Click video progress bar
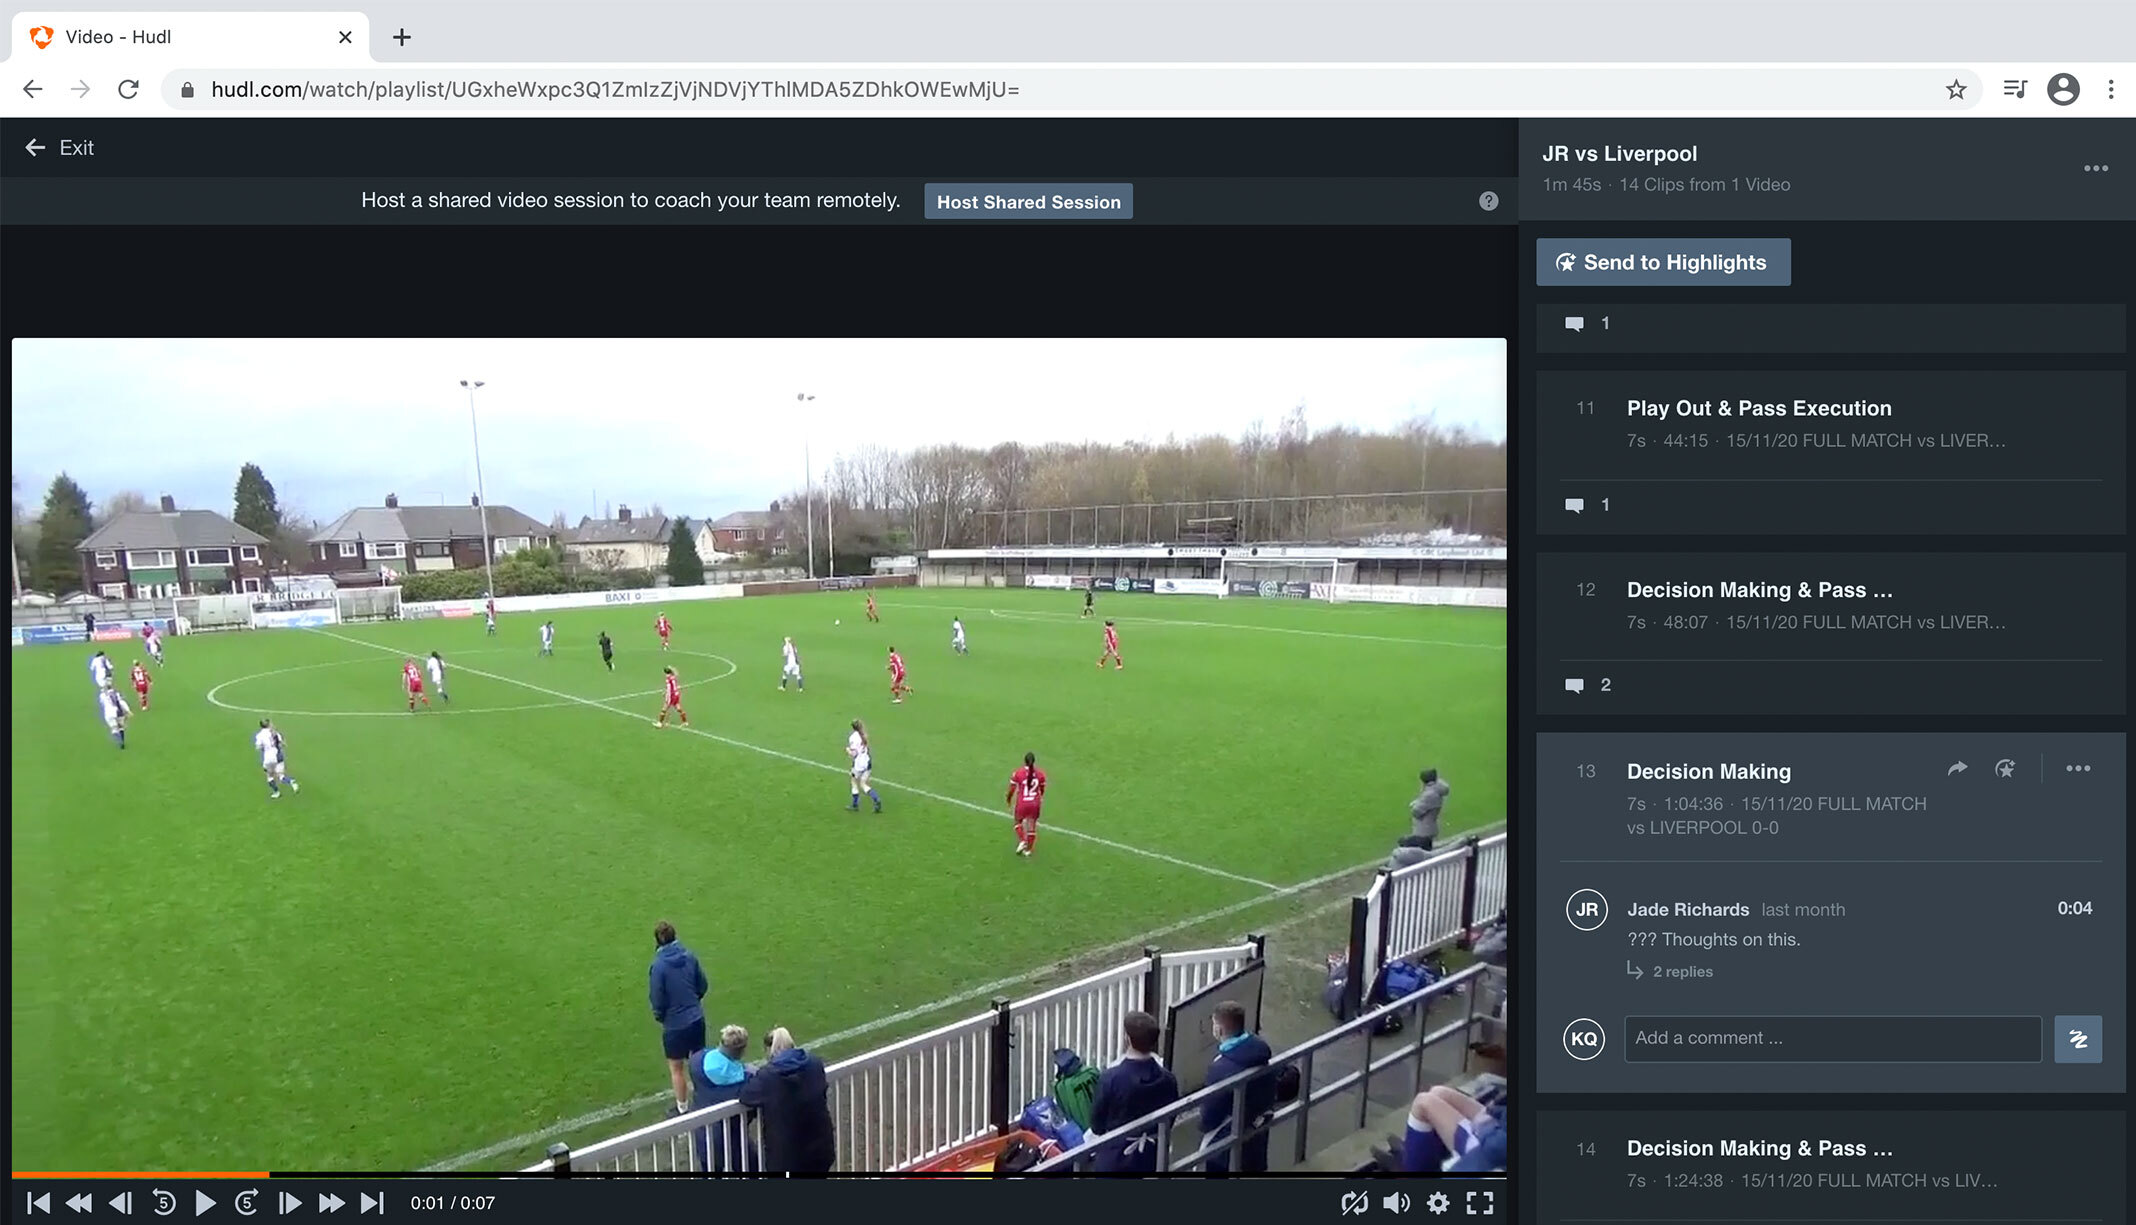 coord(758,1174)
